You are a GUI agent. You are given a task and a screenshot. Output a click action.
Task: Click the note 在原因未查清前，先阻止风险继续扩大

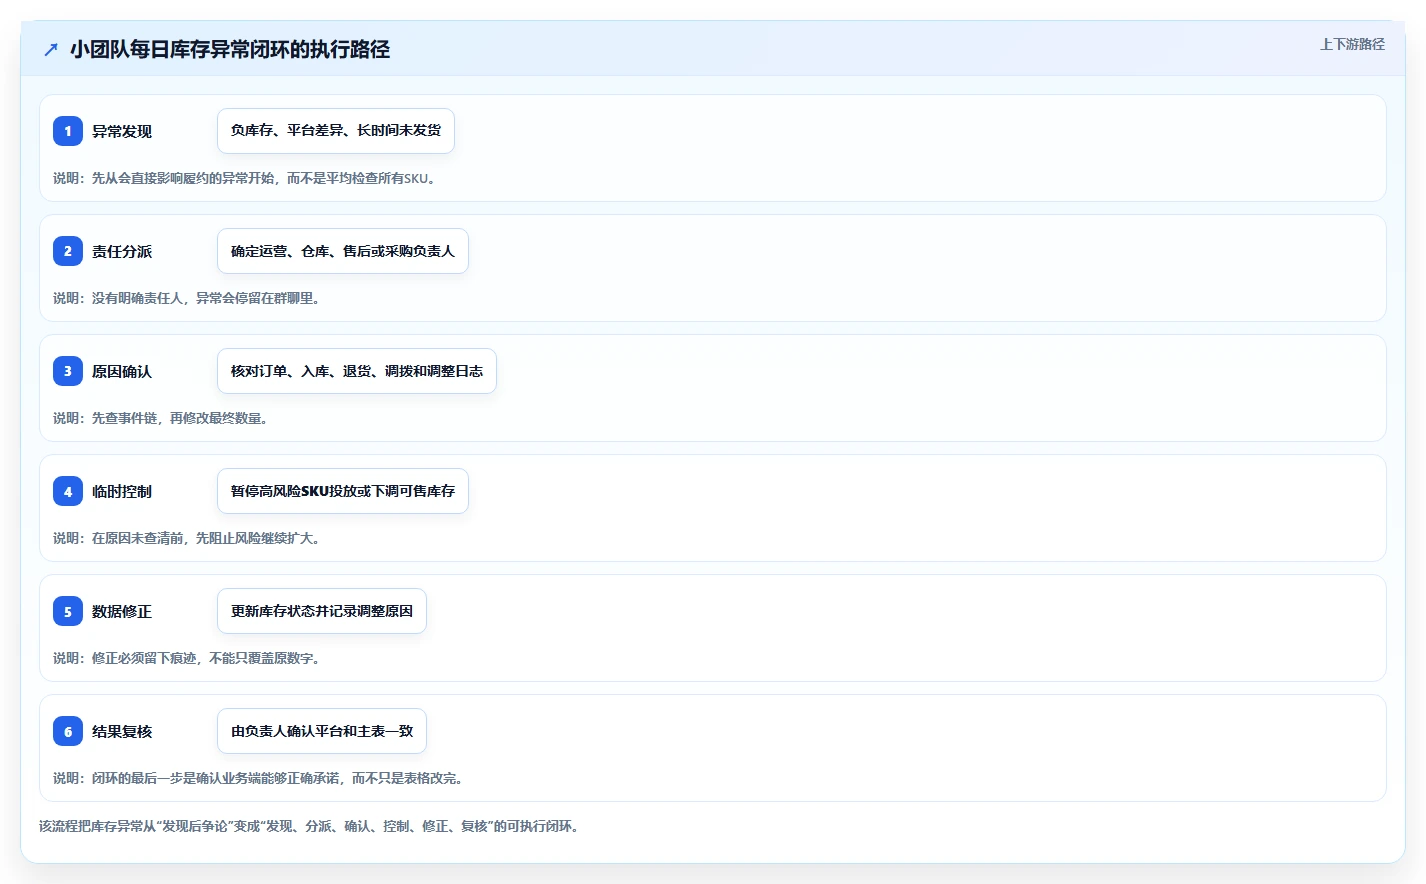pyautogui.click(x=187, y=538)
